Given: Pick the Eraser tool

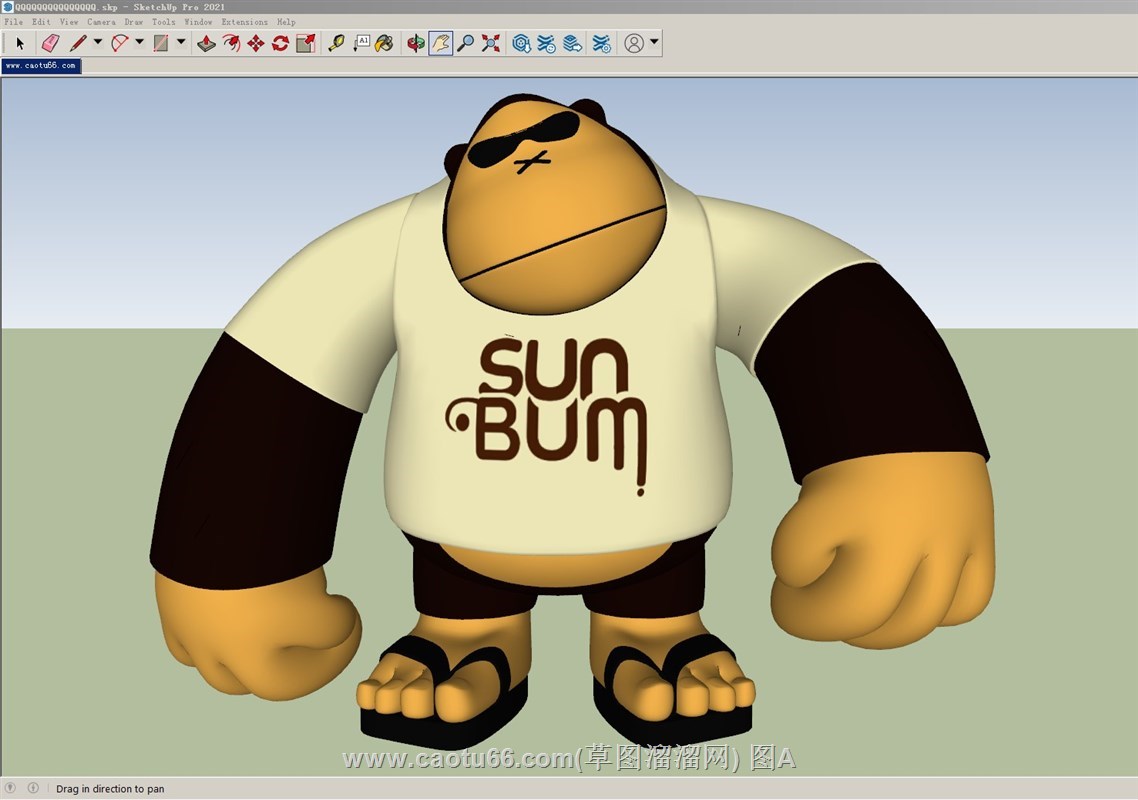Looking at the screenshot, I should (50, 44).
